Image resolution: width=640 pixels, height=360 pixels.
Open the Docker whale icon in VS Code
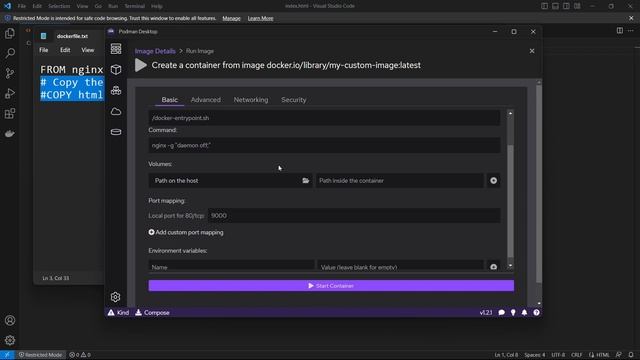(10, 133)
